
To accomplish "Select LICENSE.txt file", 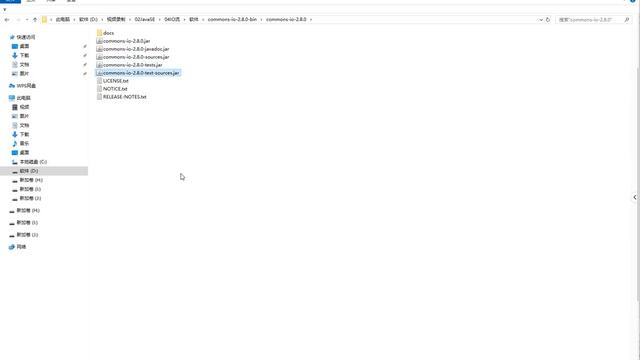I will 113,81.
